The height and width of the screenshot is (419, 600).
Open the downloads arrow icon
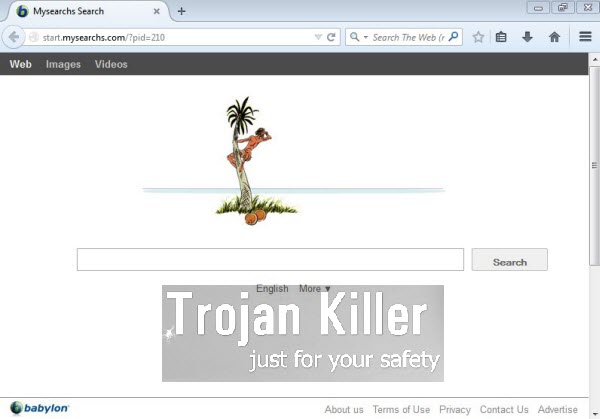click(x=527, y=37)
